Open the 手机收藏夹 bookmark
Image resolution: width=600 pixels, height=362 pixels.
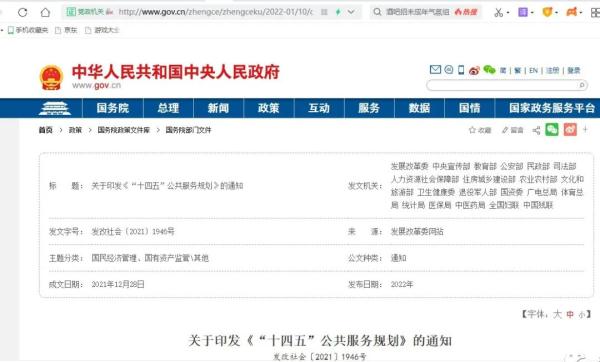[28, 30]
